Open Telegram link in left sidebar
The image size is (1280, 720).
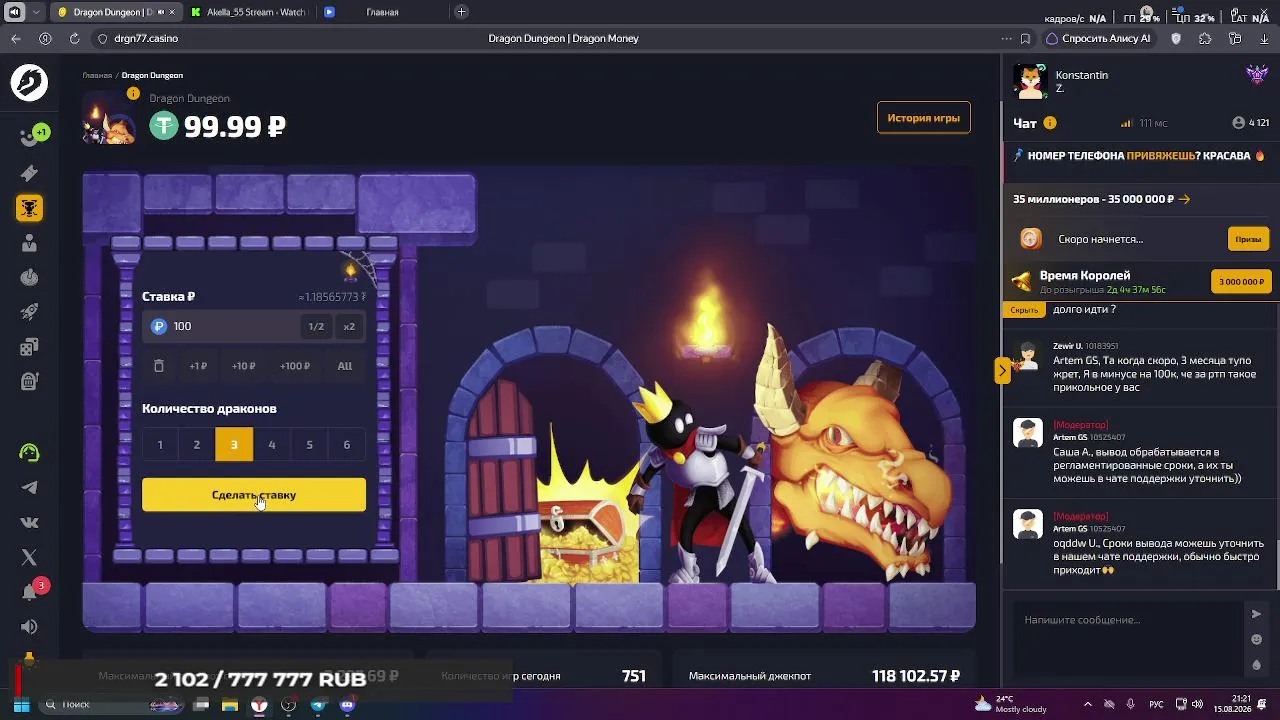pyautogui.click(x=29, y=488)
